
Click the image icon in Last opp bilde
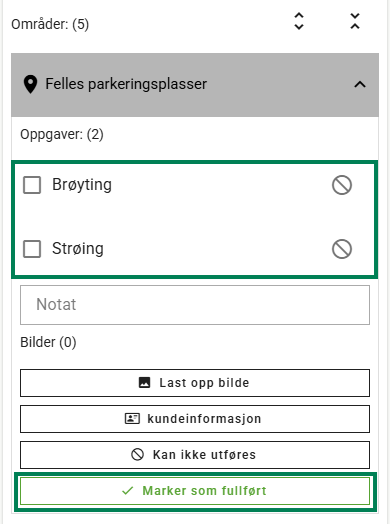pyautogui.click(x=144, y=382)
